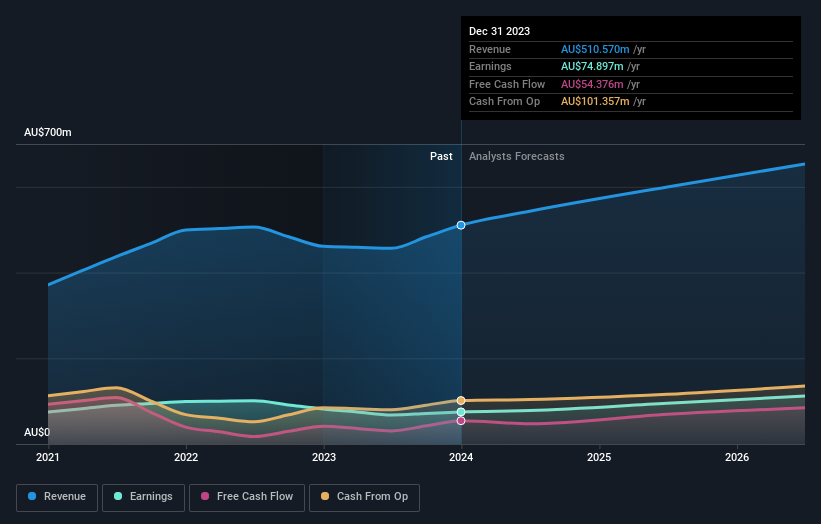Click the Free Cash Flow label in tooltip
821x524 pixels.
pyautogui.click(x=507, y=84)
